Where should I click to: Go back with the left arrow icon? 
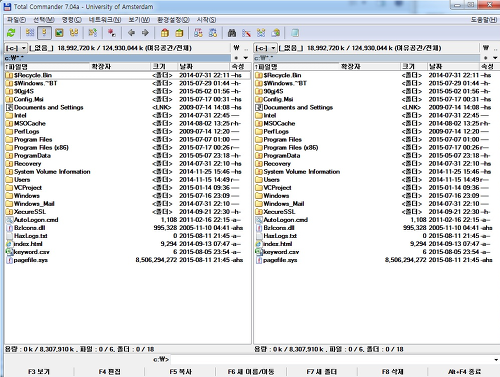pos(131,33)
